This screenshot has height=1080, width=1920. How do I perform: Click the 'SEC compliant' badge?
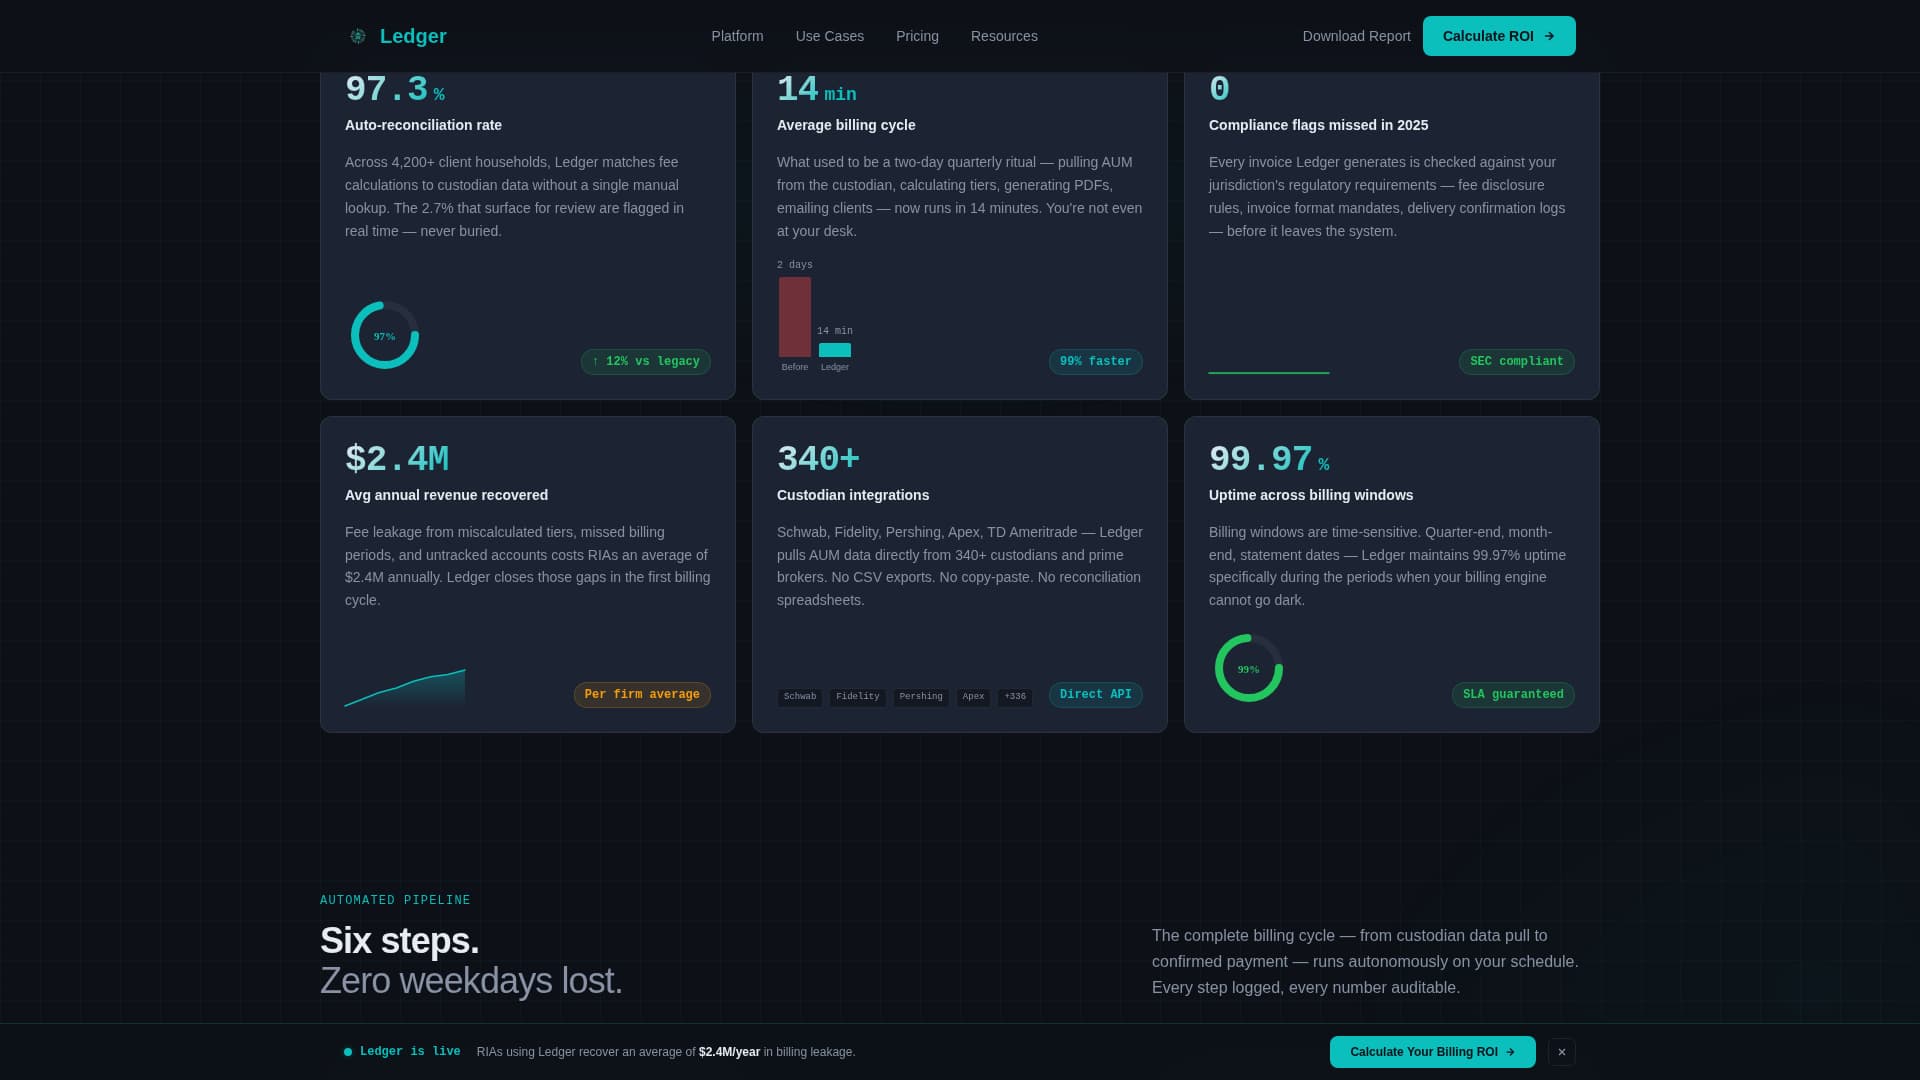click(1516, 362)
